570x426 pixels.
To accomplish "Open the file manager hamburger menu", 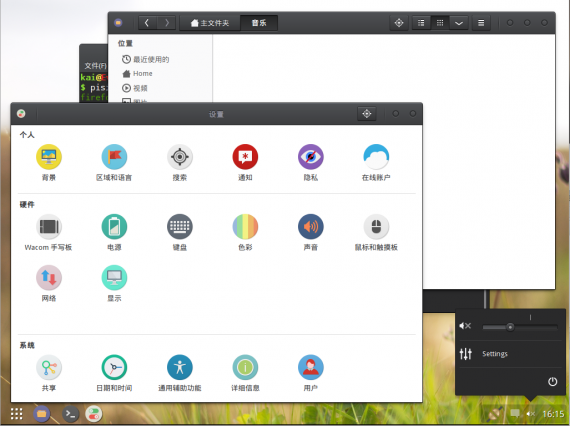I will point(481,23).
